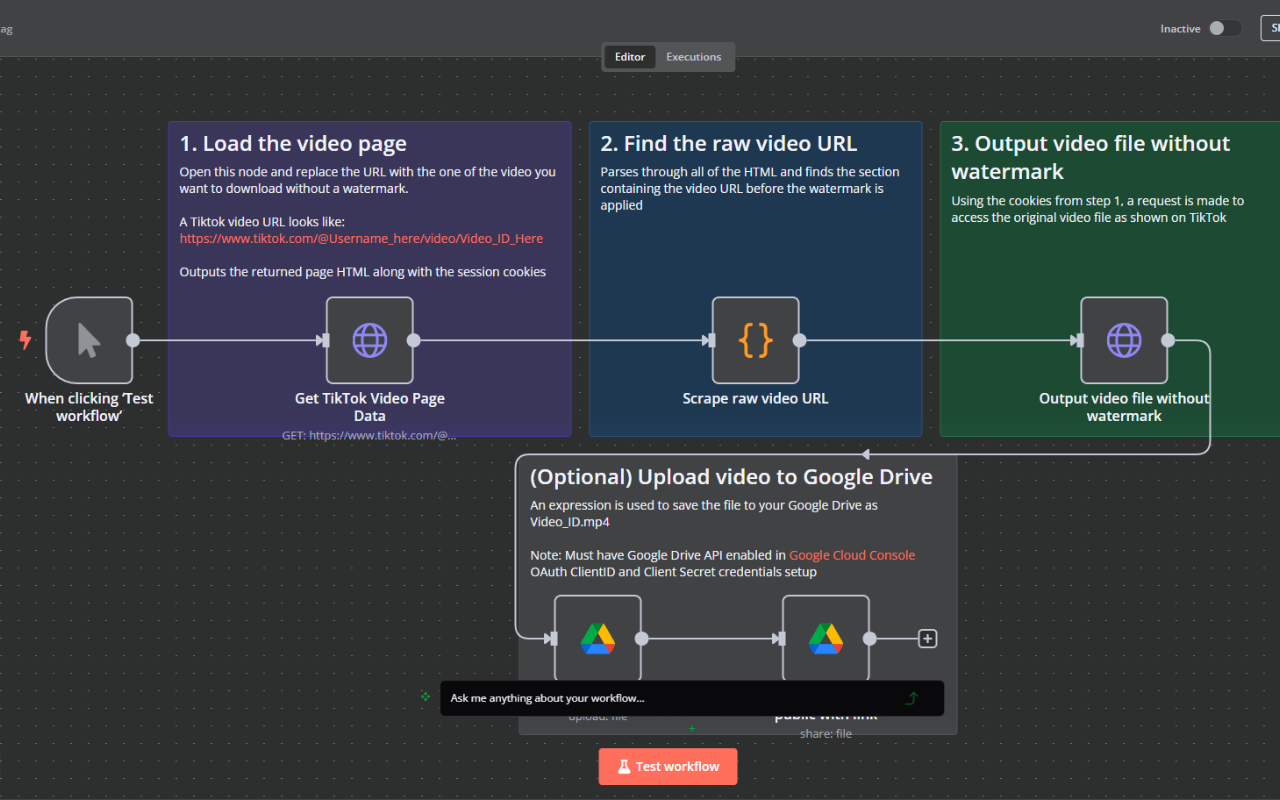Open the Scrape raw video URL code node

[x=755, y=340]
